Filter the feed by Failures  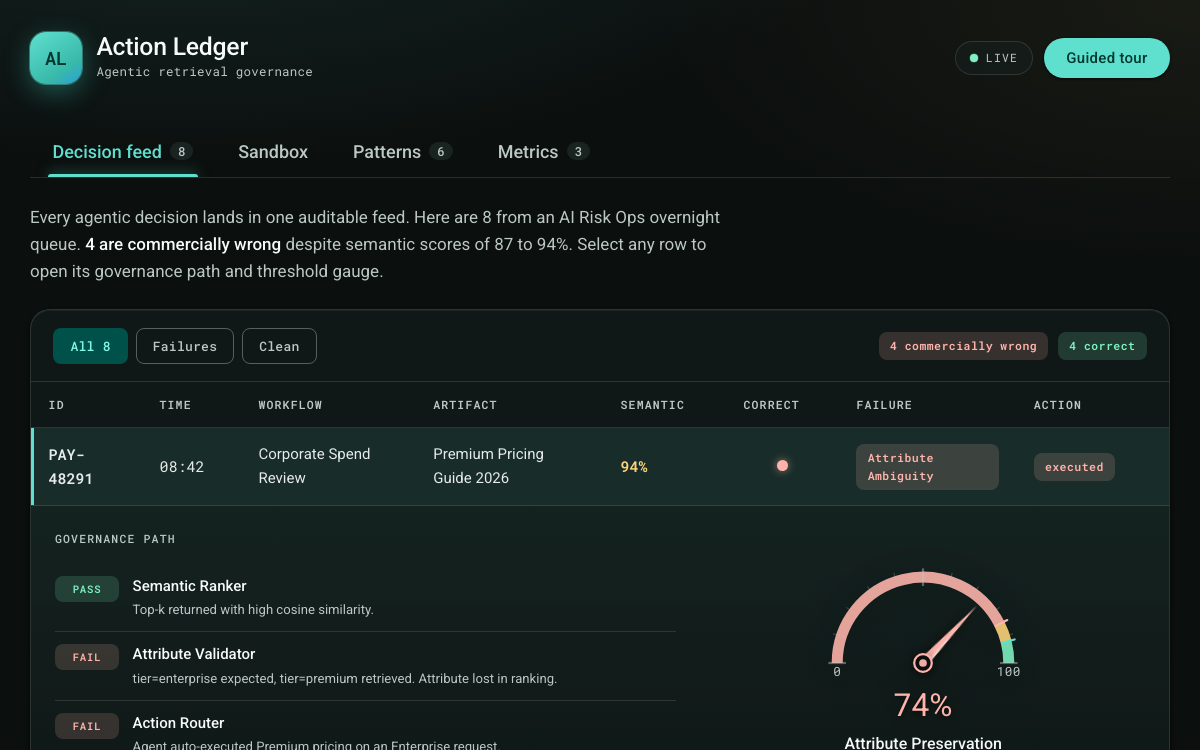(x=185, y=346)
